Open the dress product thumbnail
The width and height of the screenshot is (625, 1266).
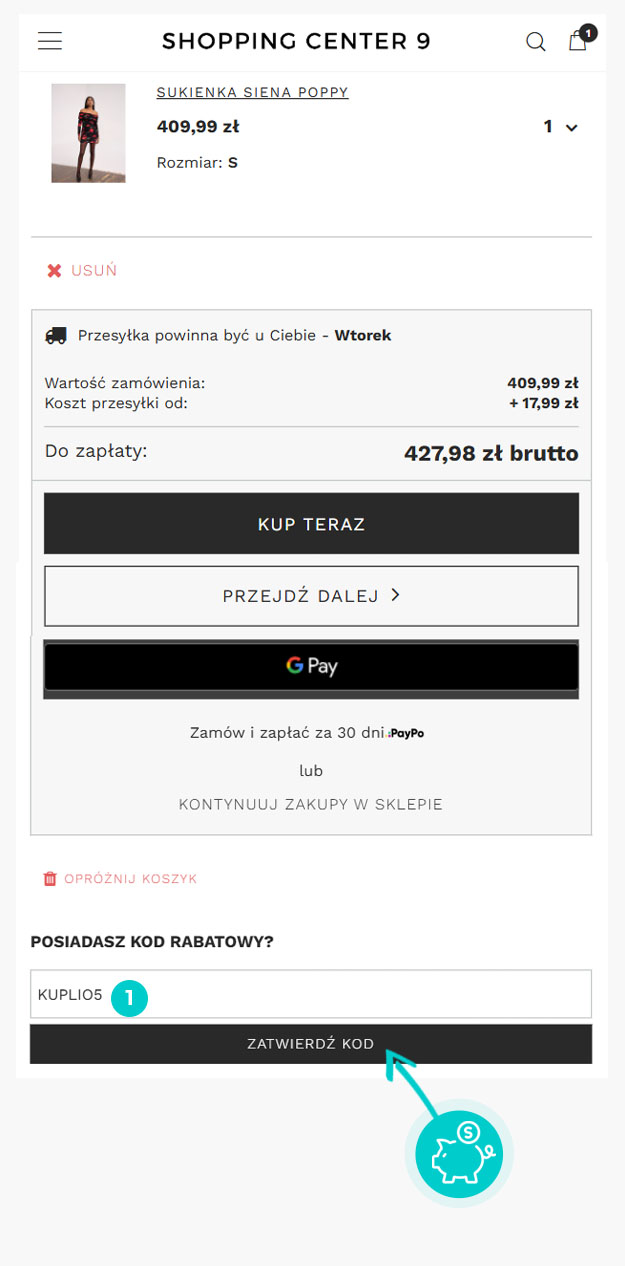88,133
